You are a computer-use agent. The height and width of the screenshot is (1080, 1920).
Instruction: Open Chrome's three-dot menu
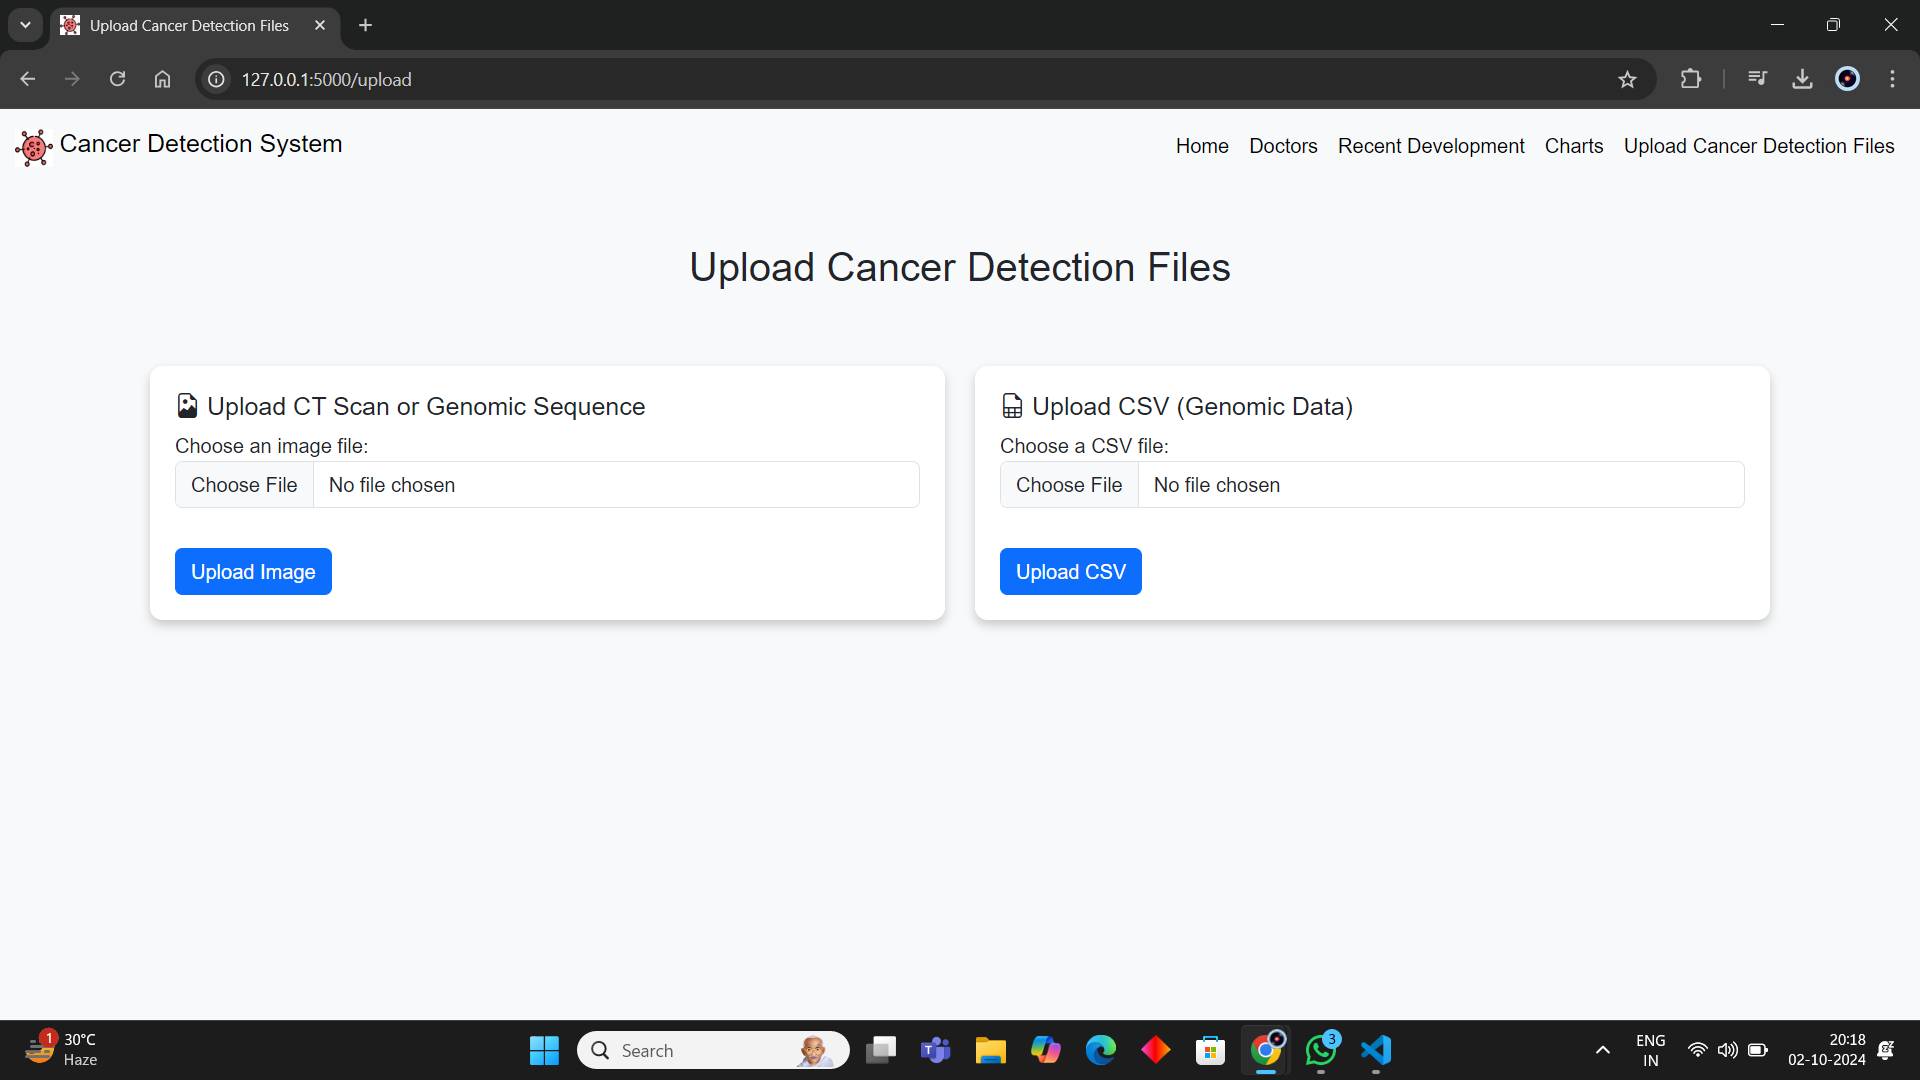coord(1893,79)
